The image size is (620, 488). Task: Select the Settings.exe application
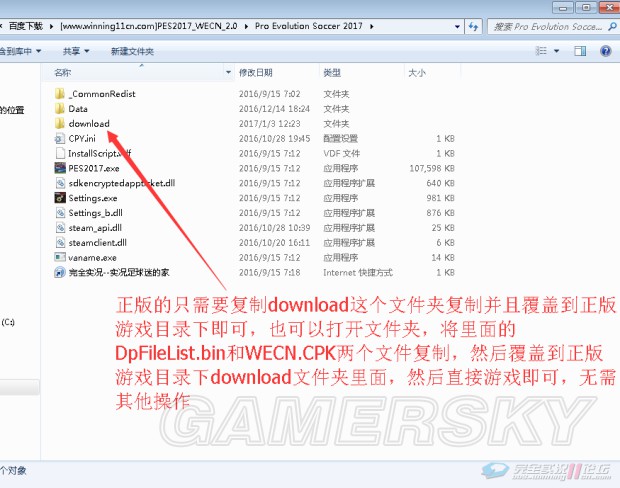pos(92,198)
